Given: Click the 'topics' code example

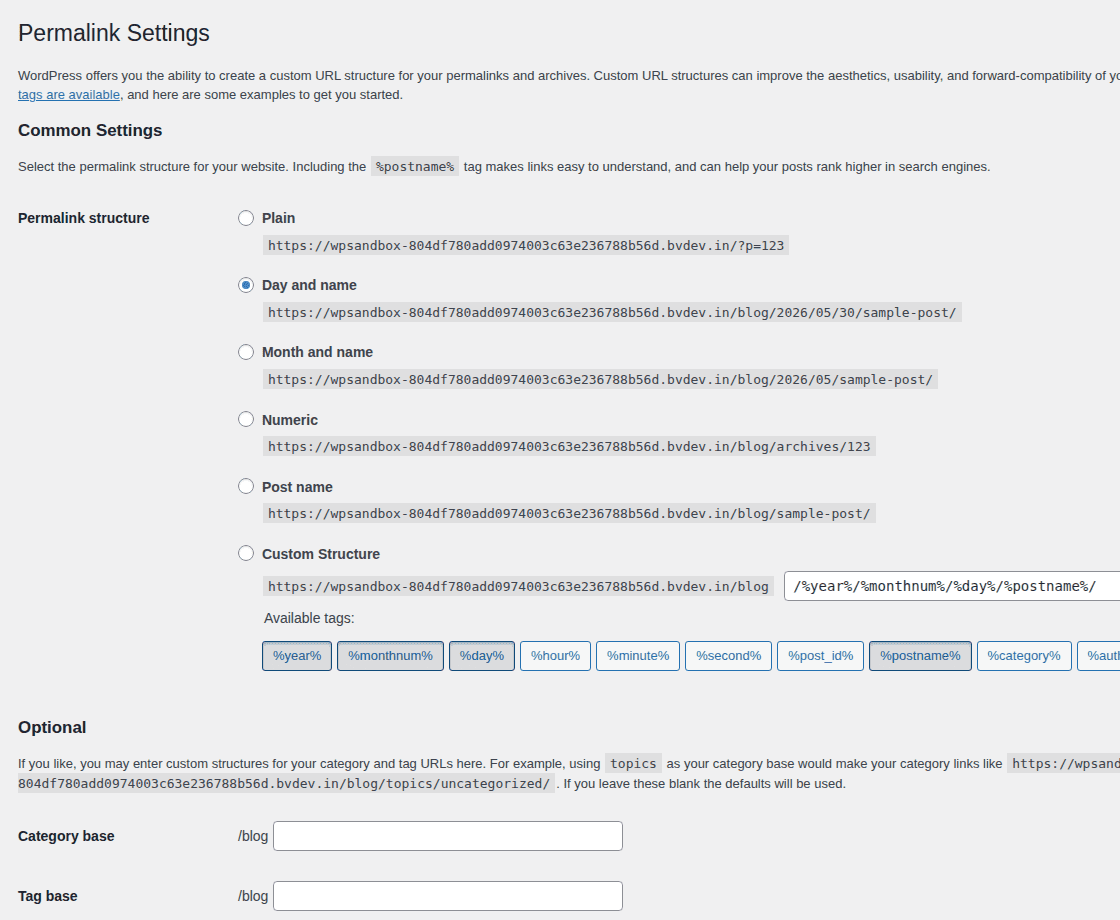Looking at the screenshot, I should (x=633, y=764).
